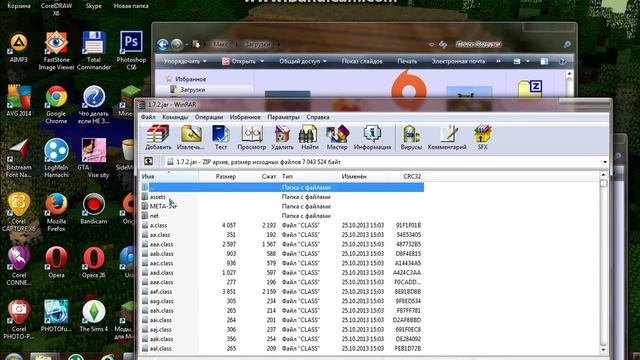The image size is (640, 360).
Task: Select LogMeIn Hamachi desktop icon
Action: (56, 158)
